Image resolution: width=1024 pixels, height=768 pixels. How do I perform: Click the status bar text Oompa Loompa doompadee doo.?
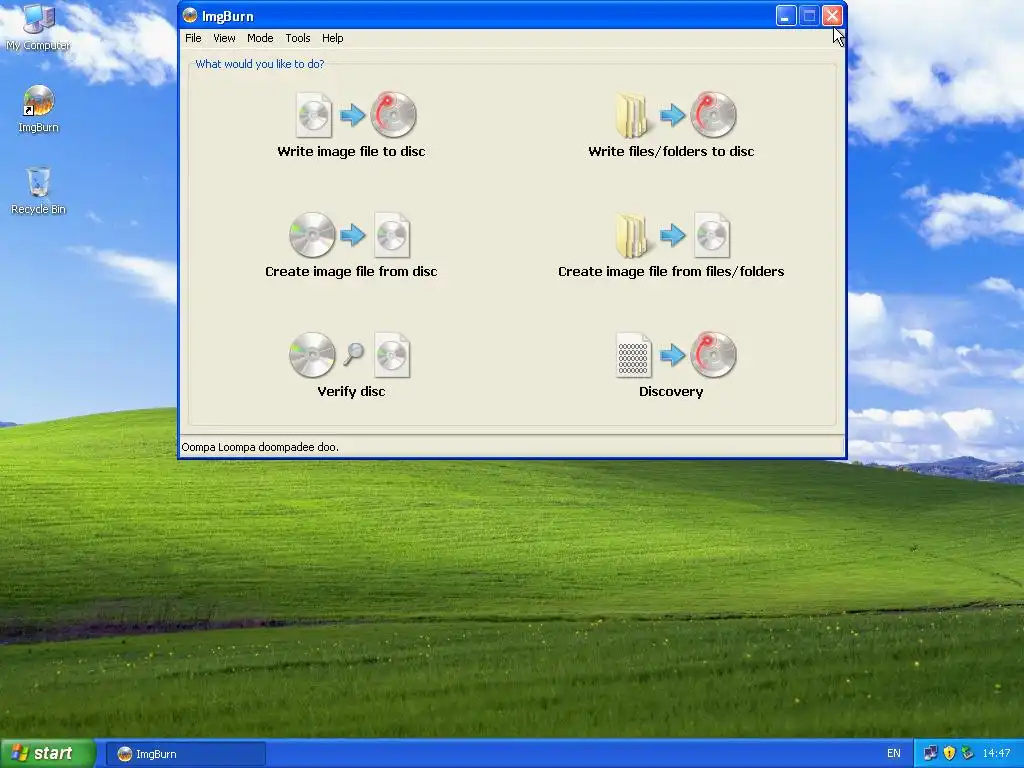pyautogui.click(x=260, y=447)
